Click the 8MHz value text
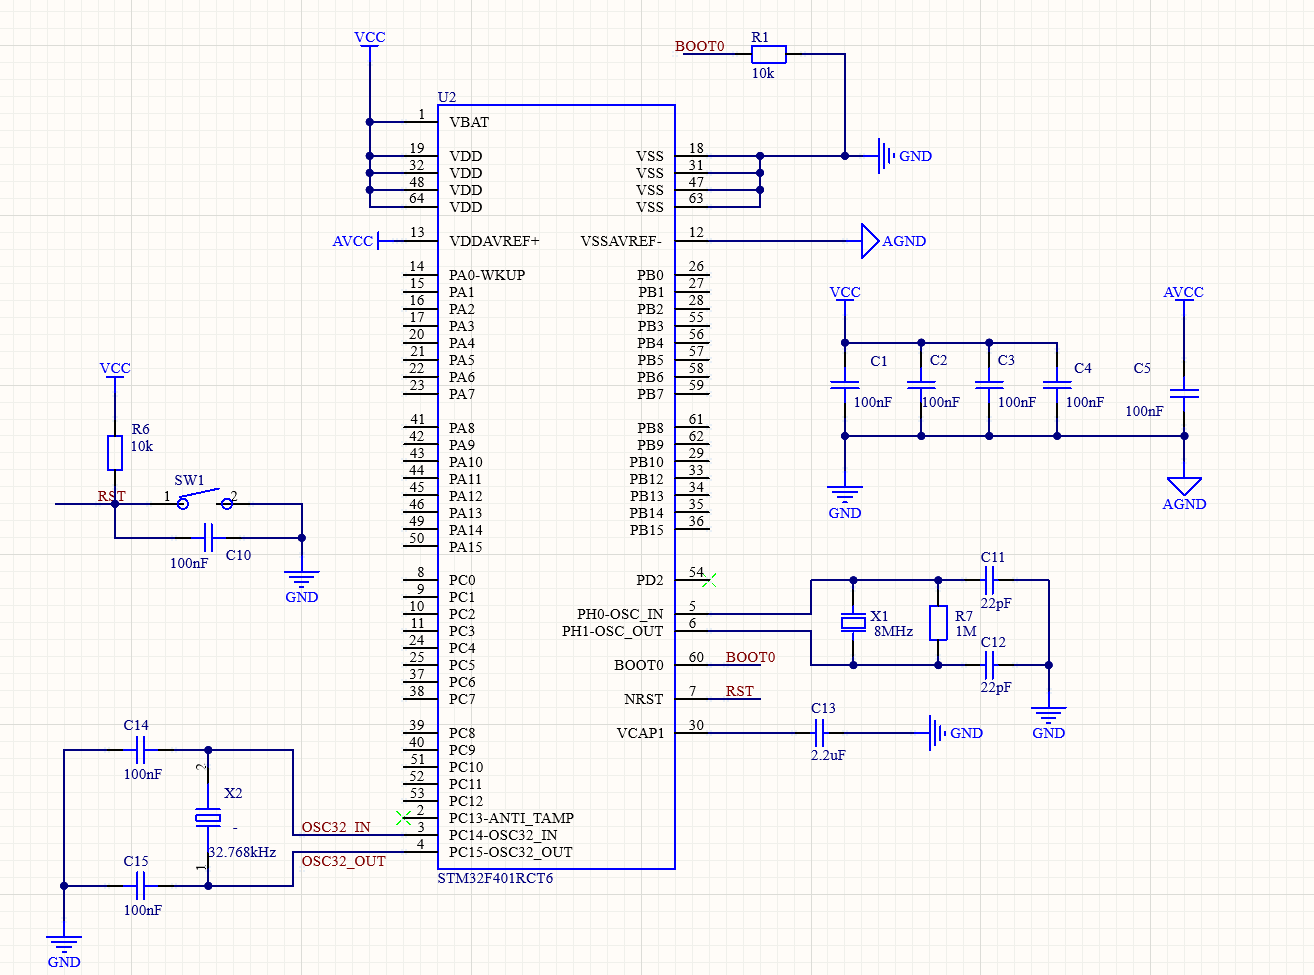 click(894, 631)
